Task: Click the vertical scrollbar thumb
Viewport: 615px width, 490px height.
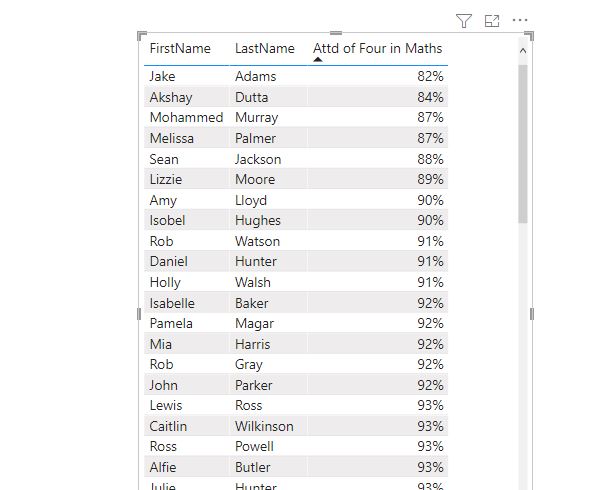Action: 522,144
